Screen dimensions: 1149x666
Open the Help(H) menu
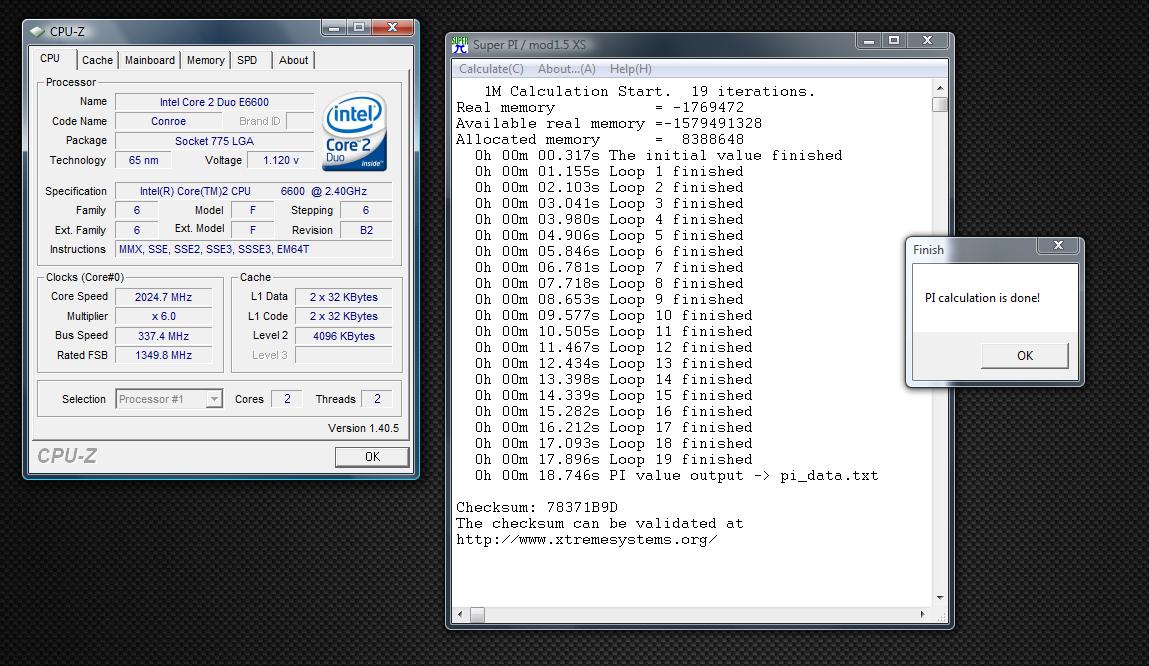coord(630,69)
